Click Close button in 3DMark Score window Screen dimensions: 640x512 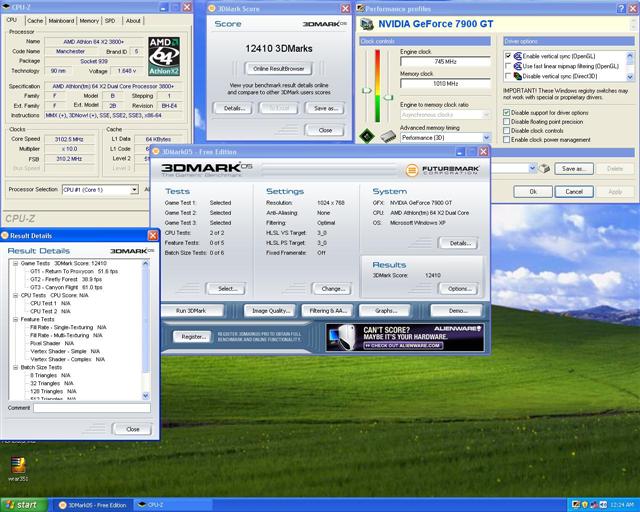(x=325, y=130)
